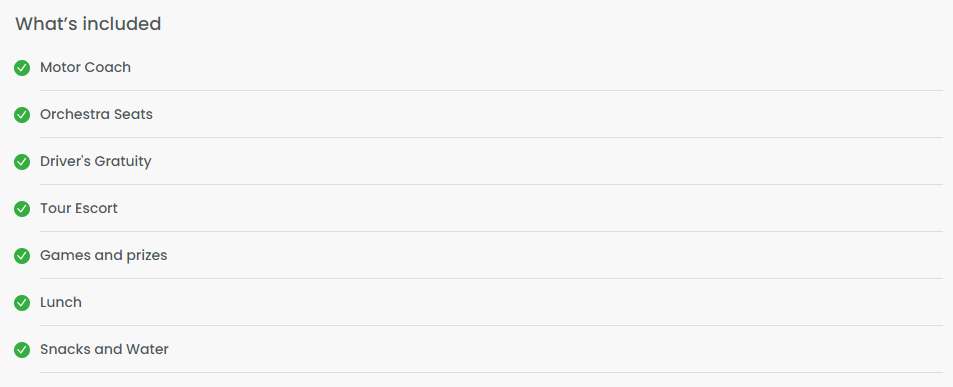Select the check icon for Tour Escort

pos(22,209)
